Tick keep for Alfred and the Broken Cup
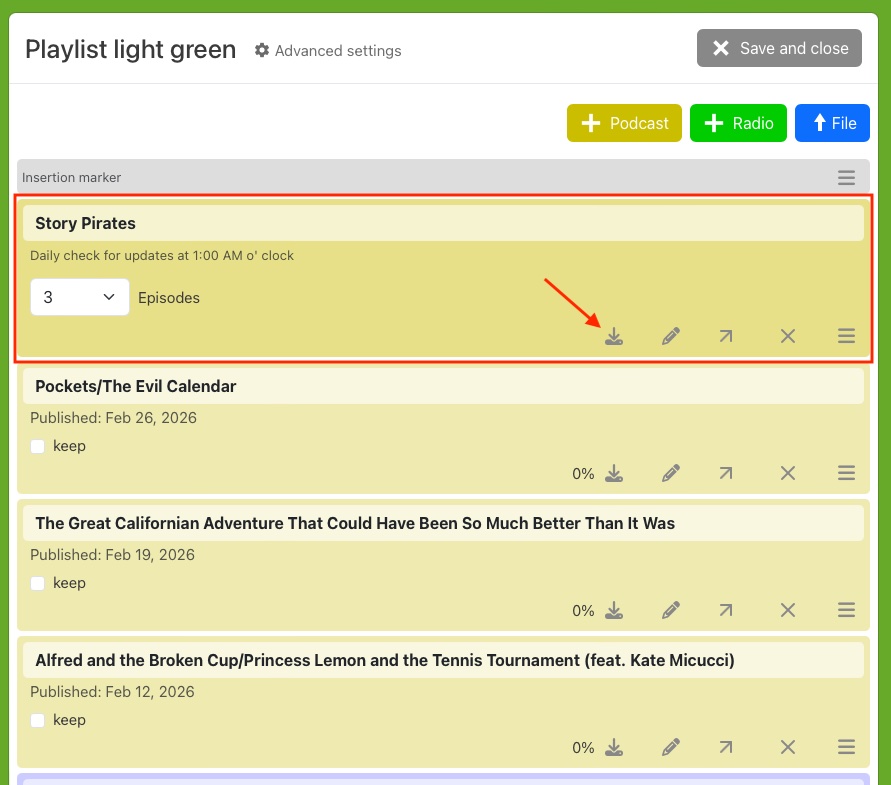This screenshot has height=785, width=891. click(x=38, y=720)
